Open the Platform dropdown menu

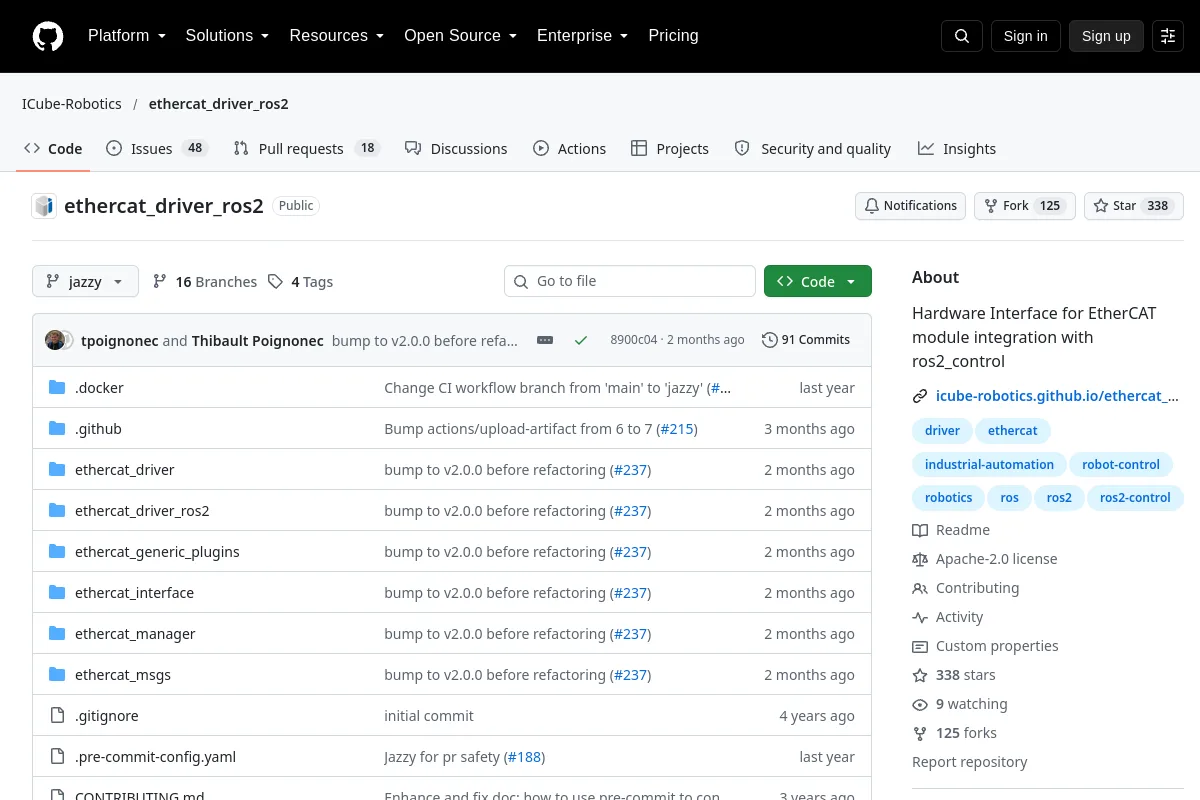(x=126, y=36)
